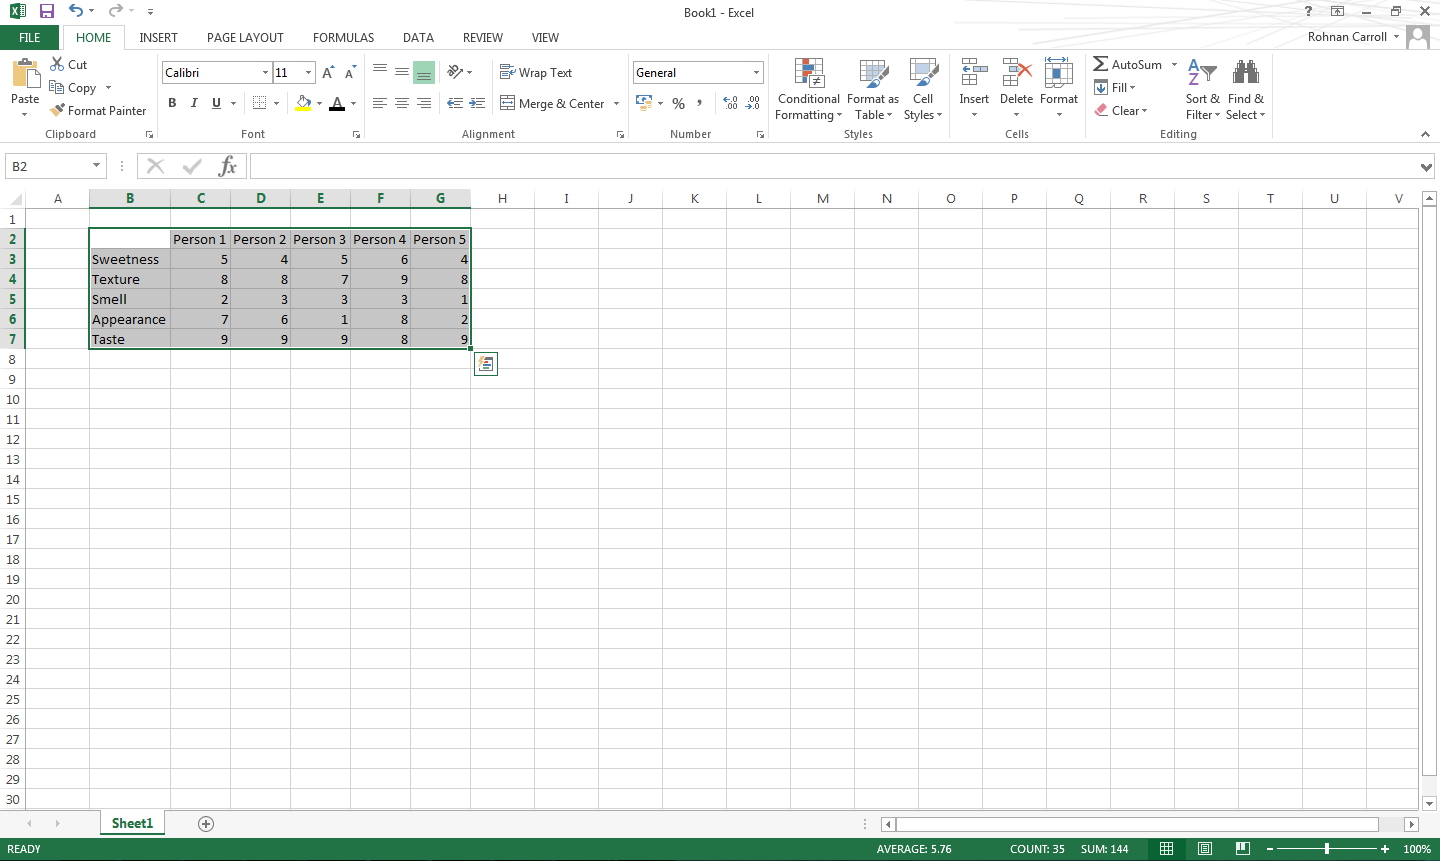Screen dimensions: 1440x861
Task: Switch to the PAGE LAYOUT tab
Action: point(245,38)
